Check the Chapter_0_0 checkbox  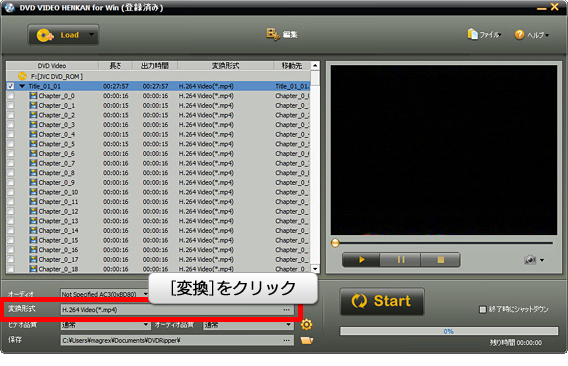11,96
